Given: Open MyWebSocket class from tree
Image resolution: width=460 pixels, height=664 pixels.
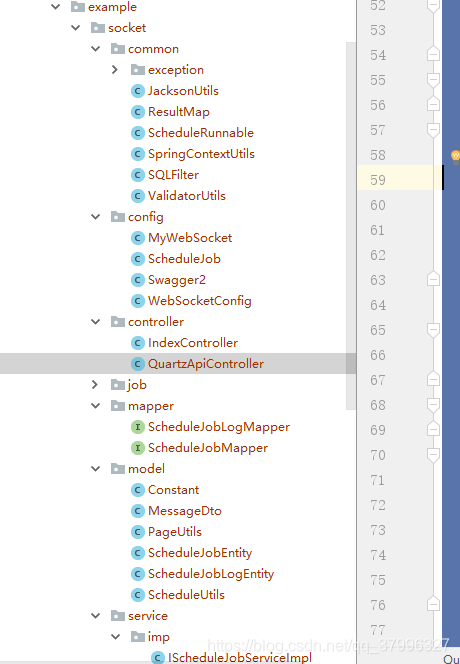Looking at the screenshot, I should [x=190, y=238].
